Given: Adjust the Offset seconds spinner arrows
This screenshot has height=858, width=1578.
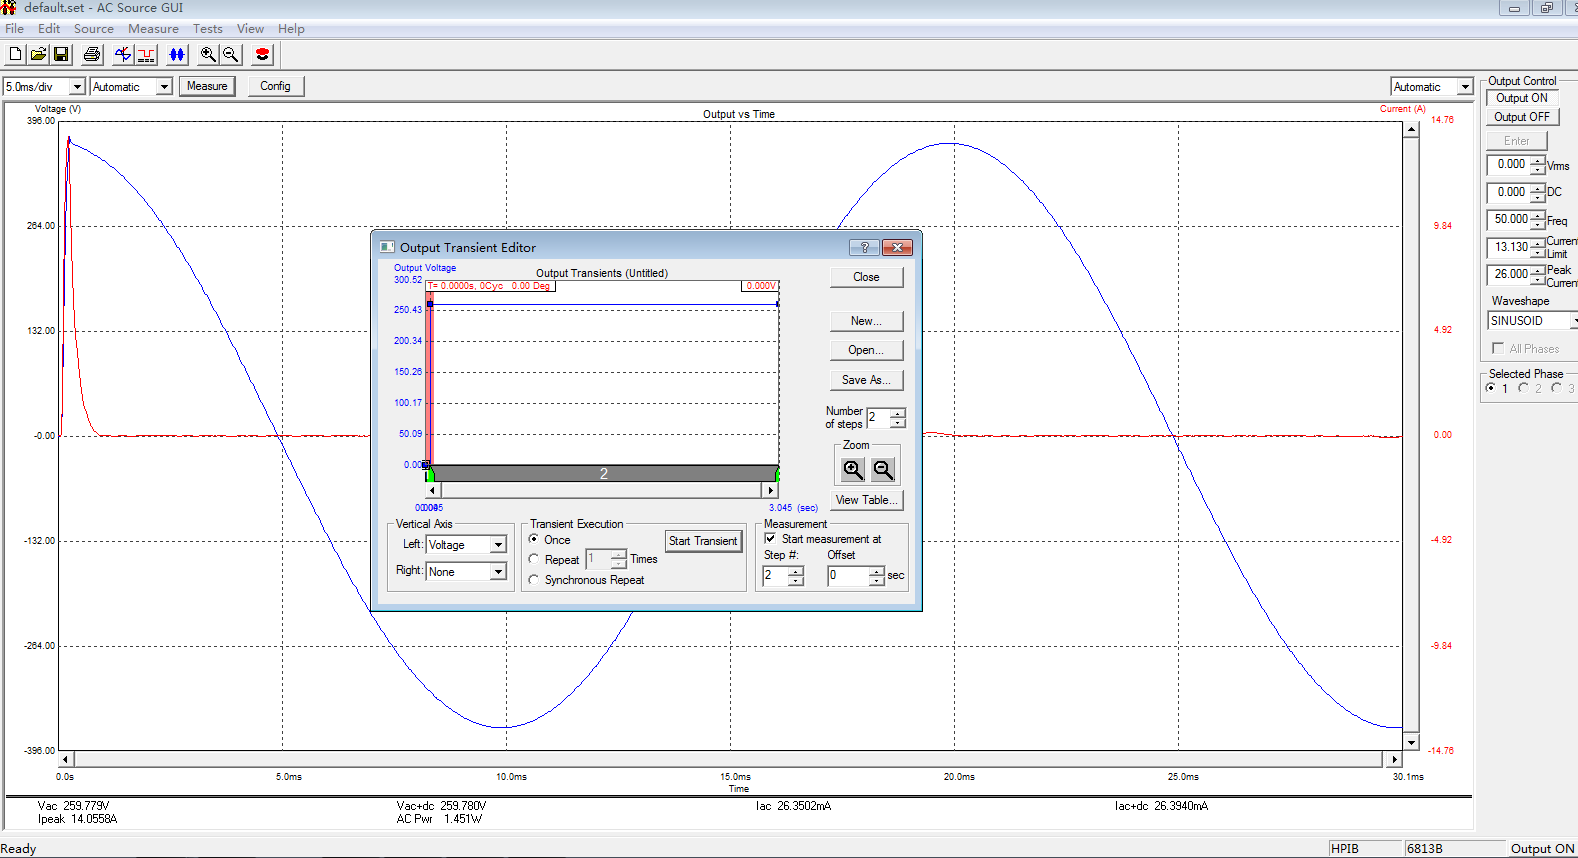Looking at the screenshot, I should [x=877, y=576].
